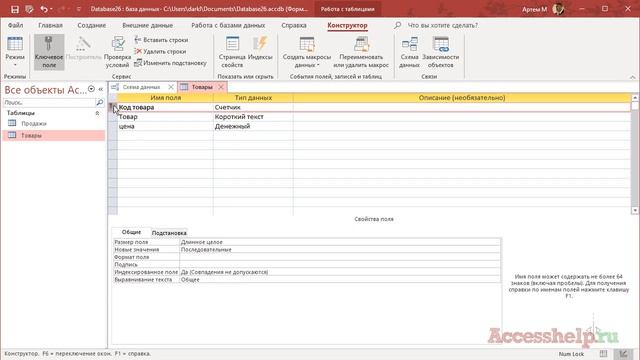Open the Режим view switcher

[x=15, y=52]
